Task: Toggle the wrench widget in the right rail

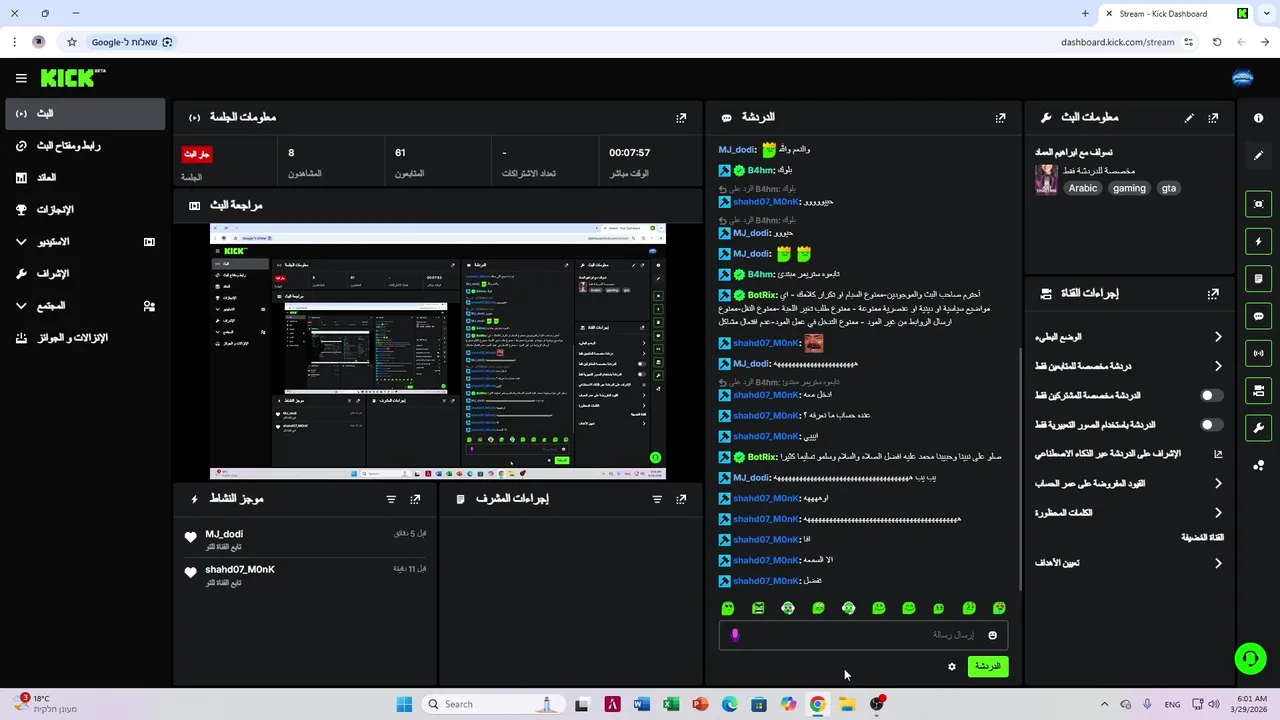Action: (x=1258, y=428)
